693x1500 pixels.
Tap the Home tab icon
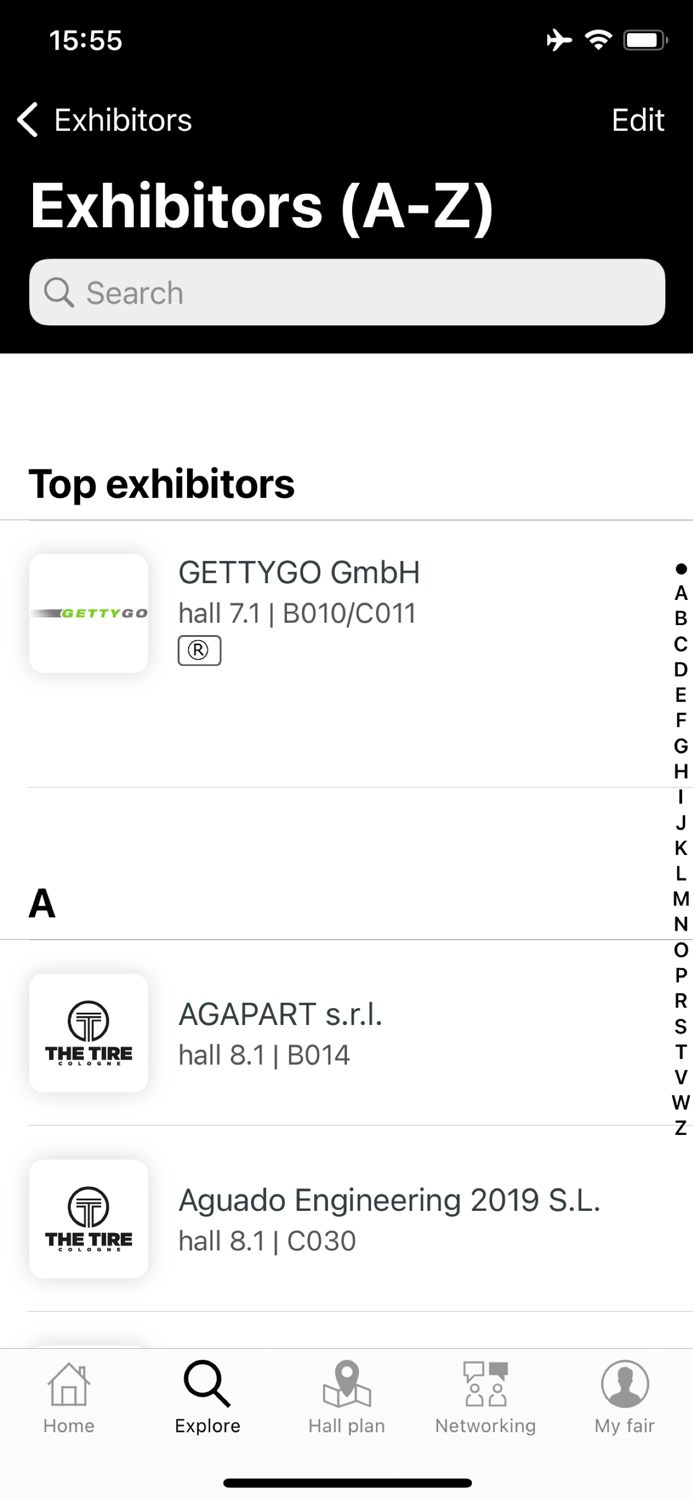[x=68, y=1397]
